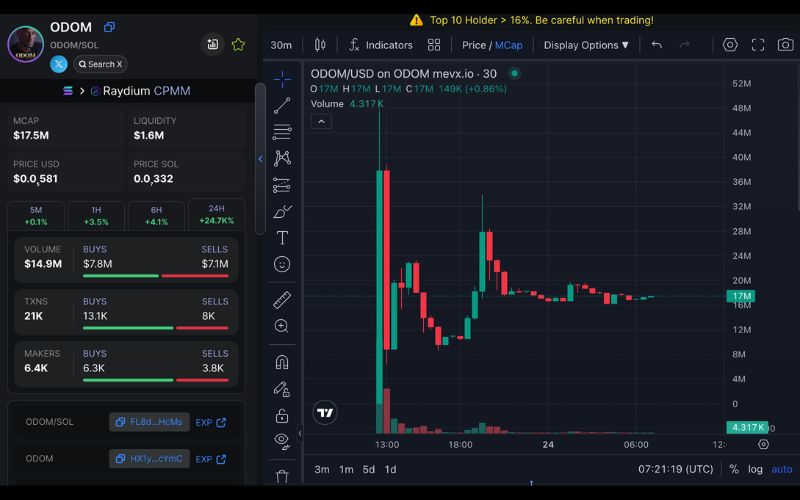Set chart range to 1d

[390, 469]
